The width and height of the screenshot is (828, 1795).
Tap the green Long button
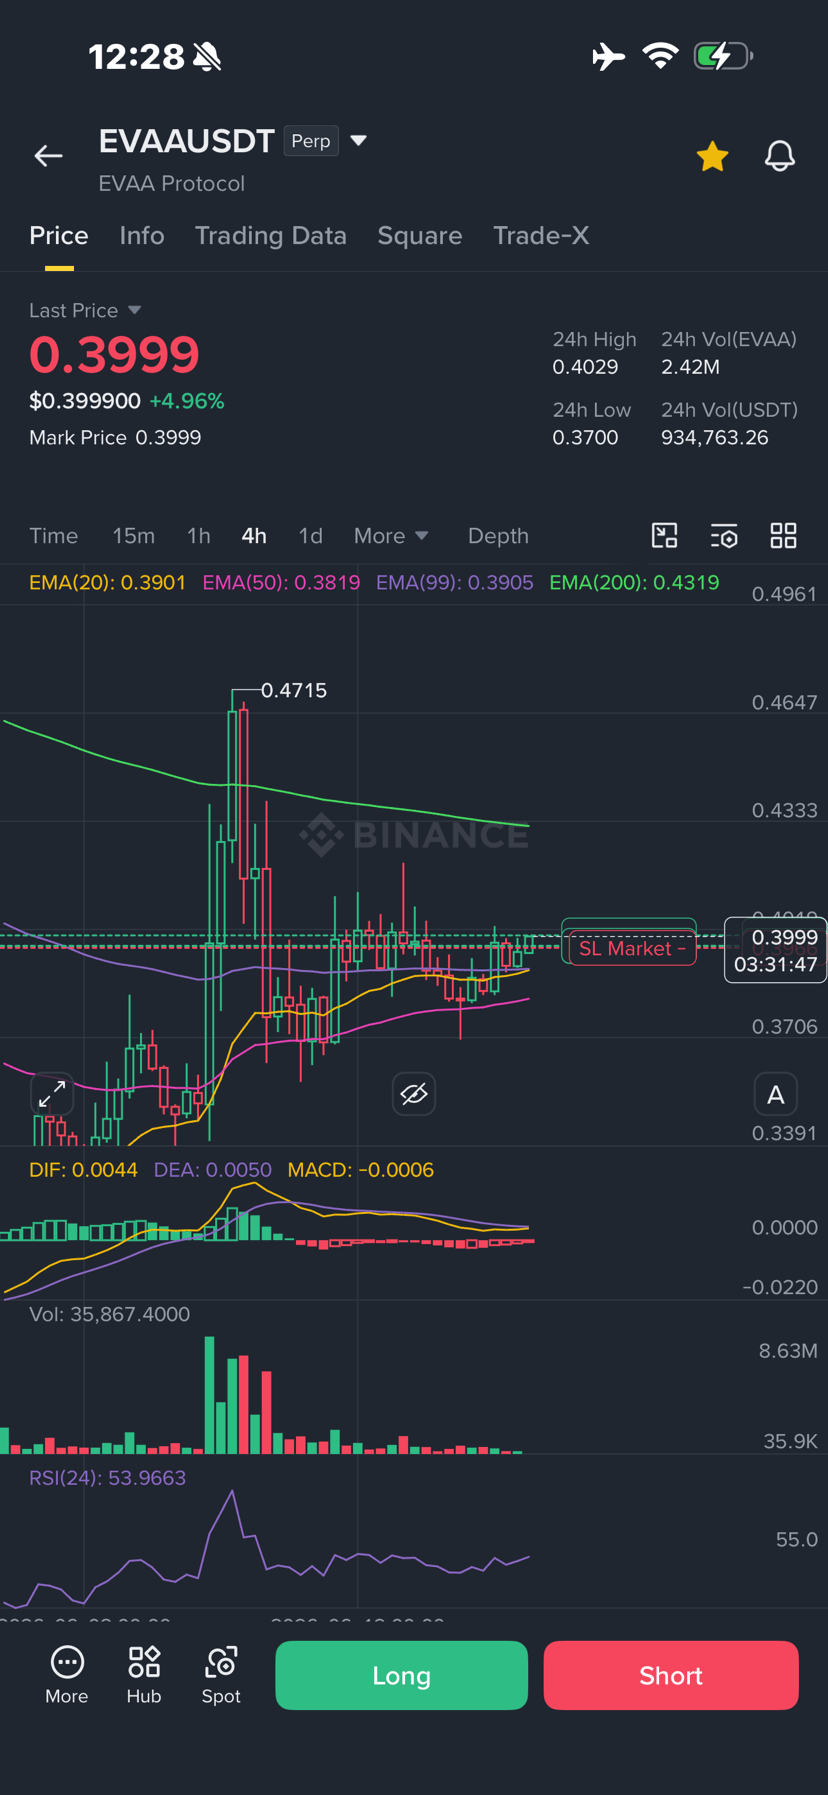[402, 1675]
